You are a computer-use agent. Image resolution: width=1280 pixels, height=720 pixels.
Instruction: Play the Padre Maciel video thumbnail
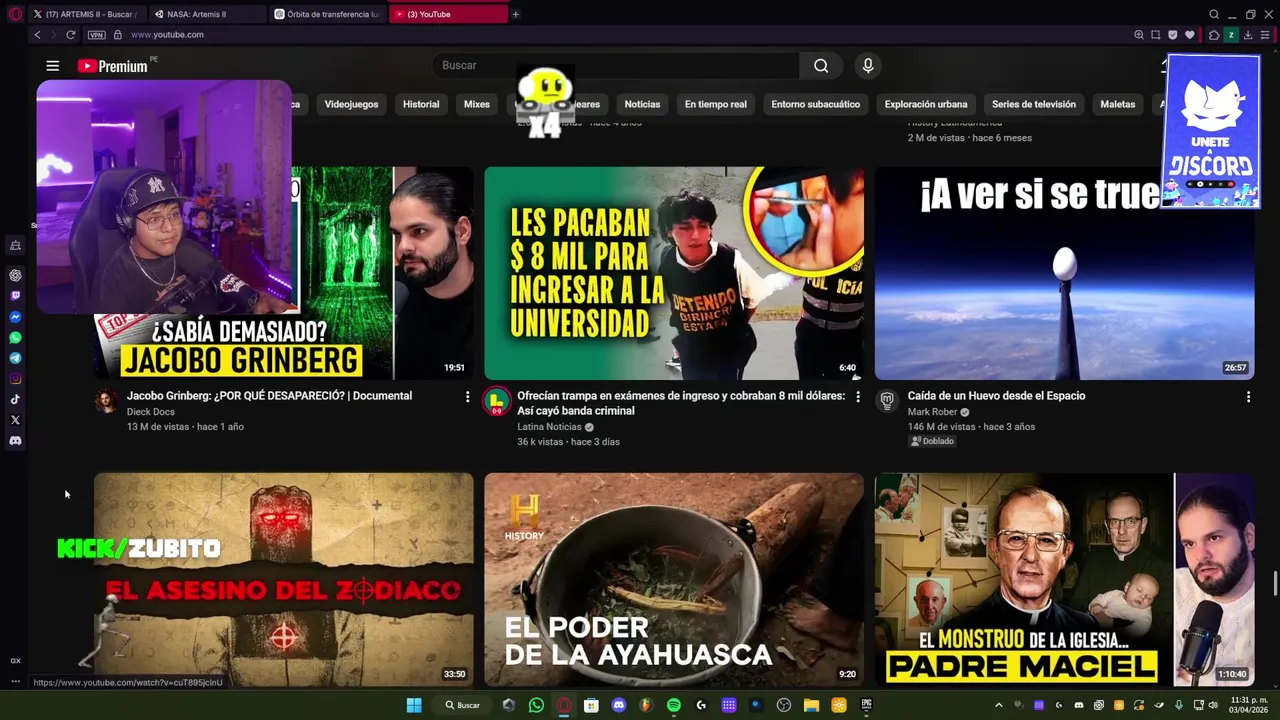[1064, 580]
